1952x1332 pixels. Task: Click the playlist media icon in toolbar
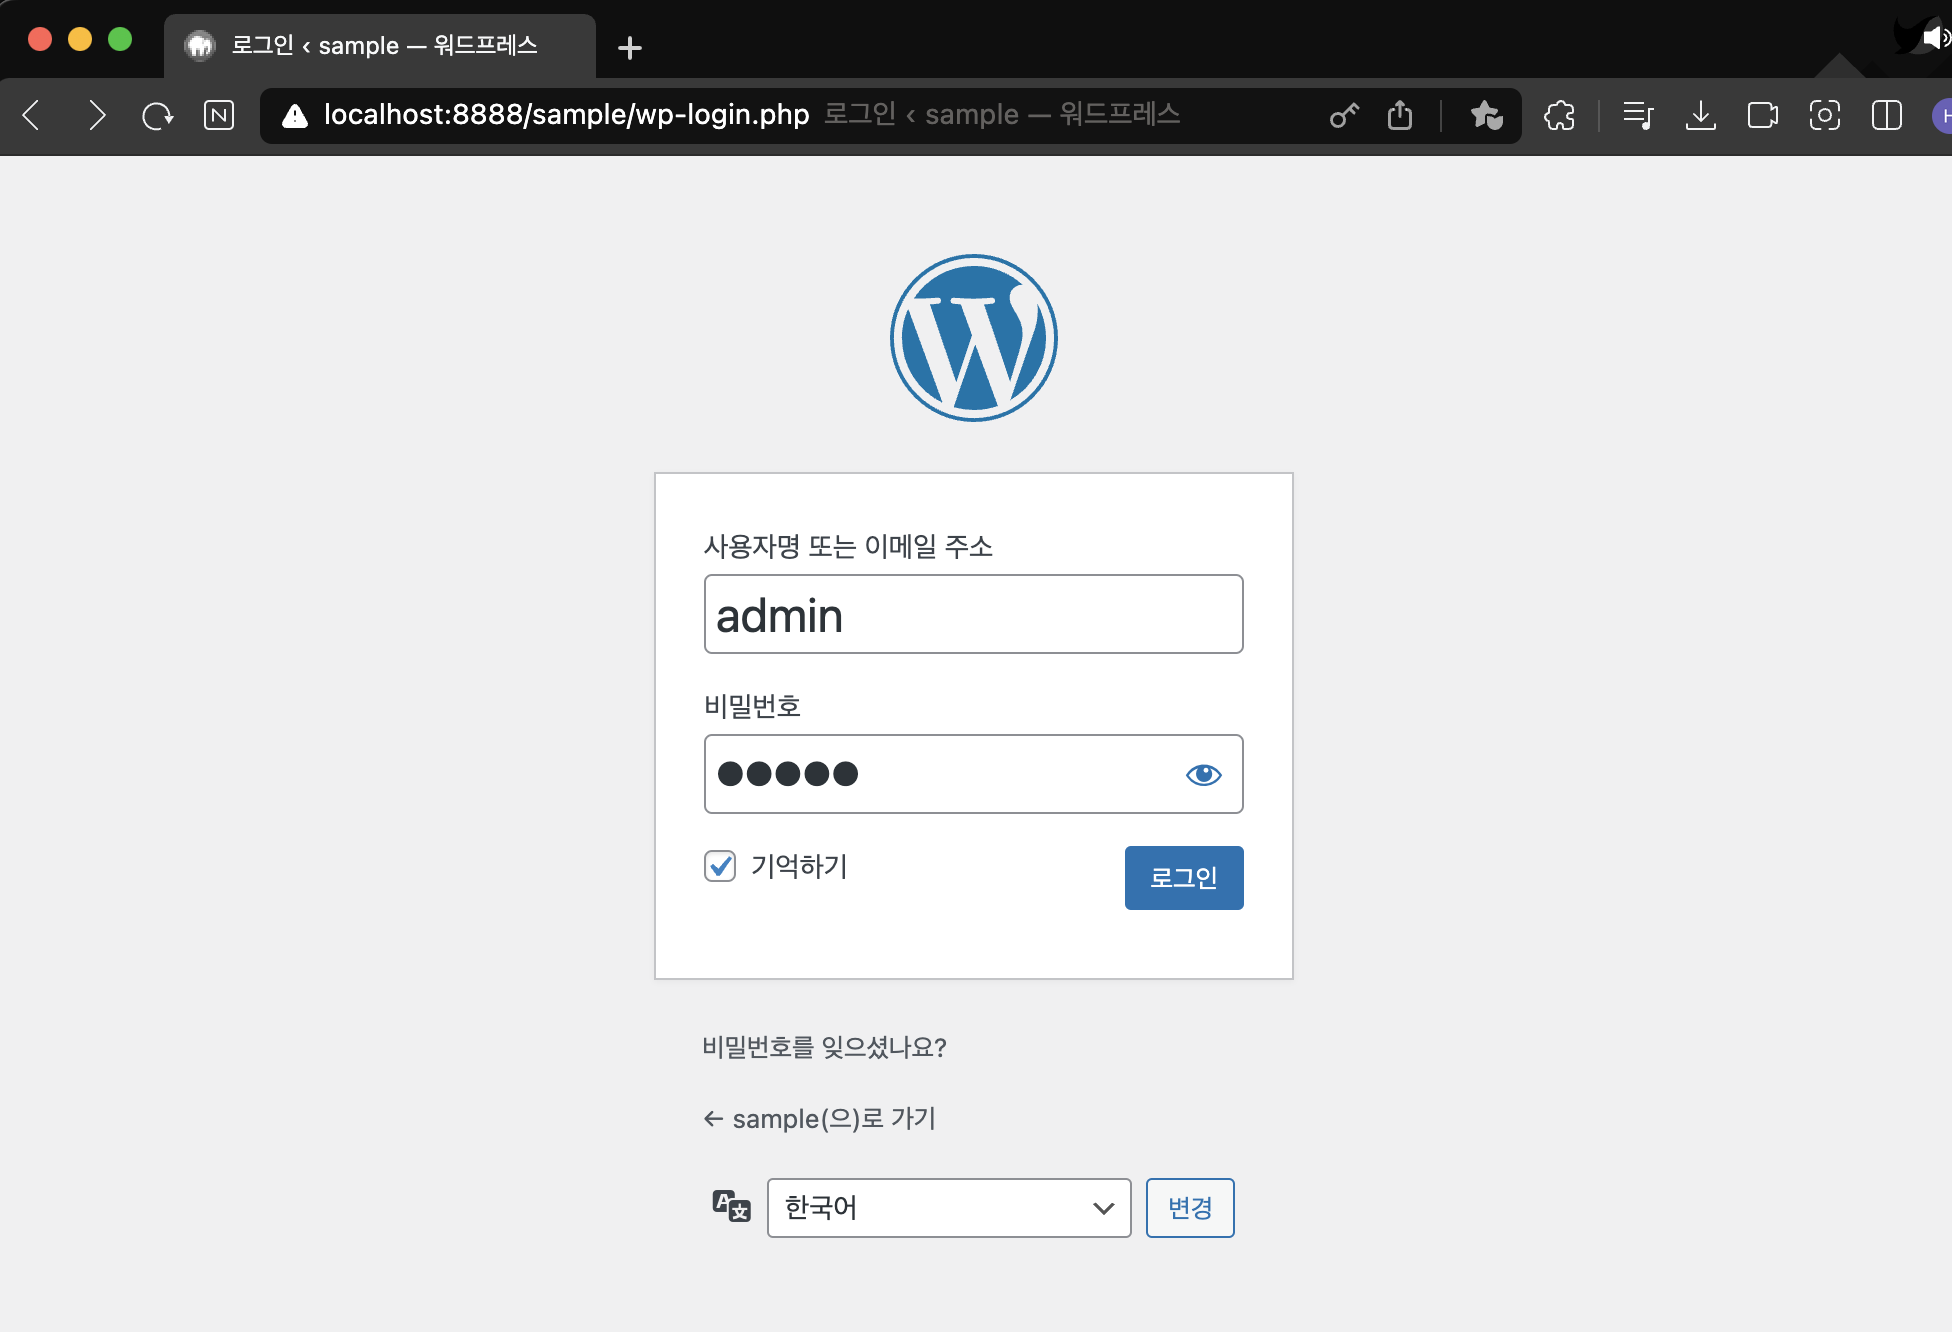pyautogui.click(x=1638, y=116)
